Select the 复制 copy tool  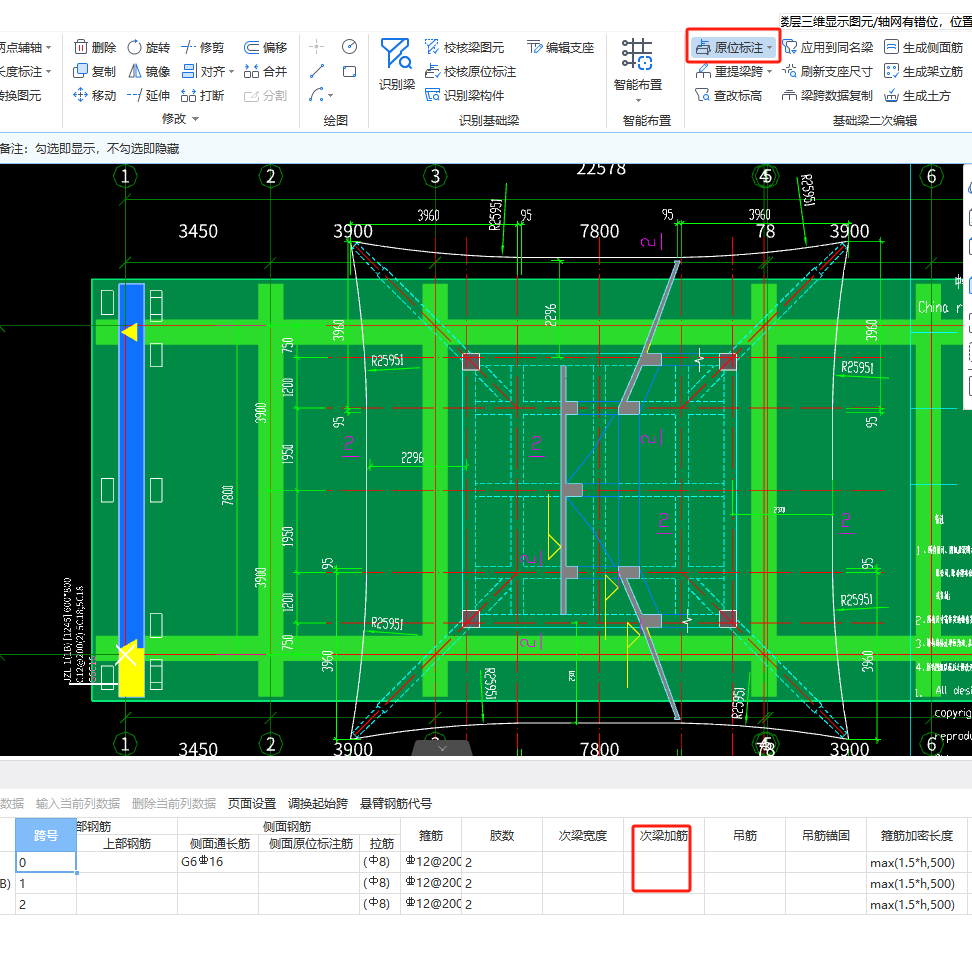click(x=95, y=72)
